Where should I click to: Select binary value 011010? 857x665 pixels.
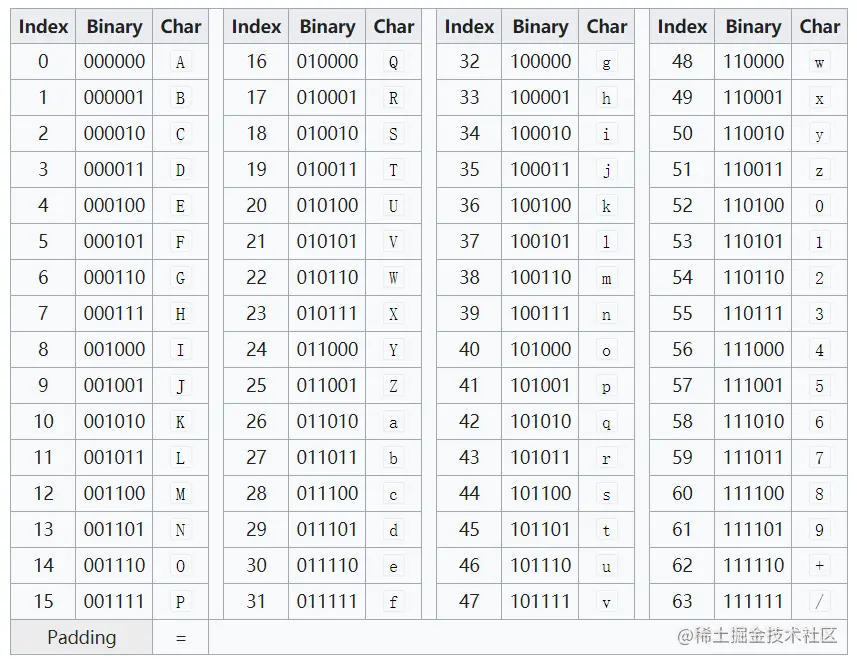pyautogui.click(x=327, y=422)
